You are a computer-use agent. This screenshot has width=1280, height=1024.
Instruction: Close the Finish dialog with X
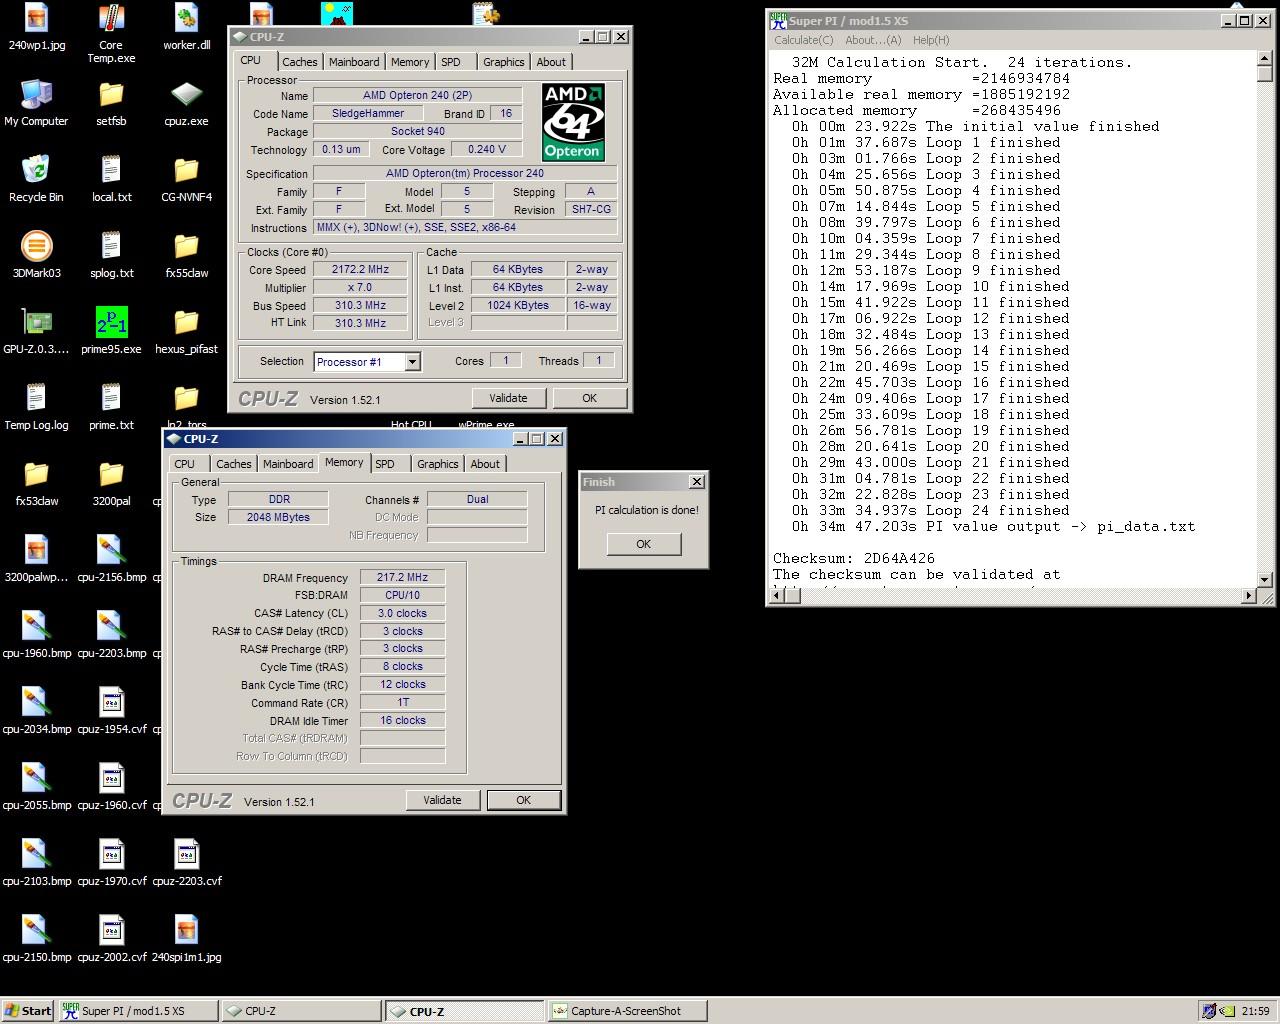(x=697, y=482)
